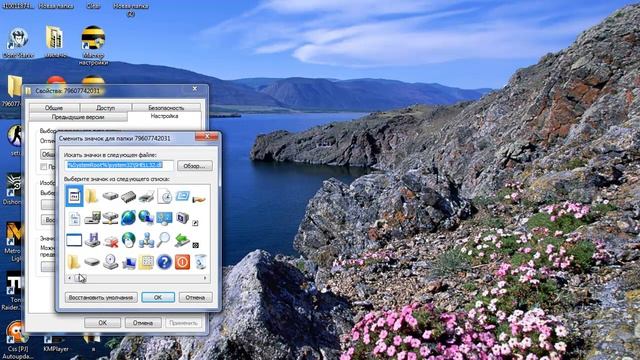Choose the light grey hard drive icon
Screen dimensions: 640x360
[x=110, y=196]
